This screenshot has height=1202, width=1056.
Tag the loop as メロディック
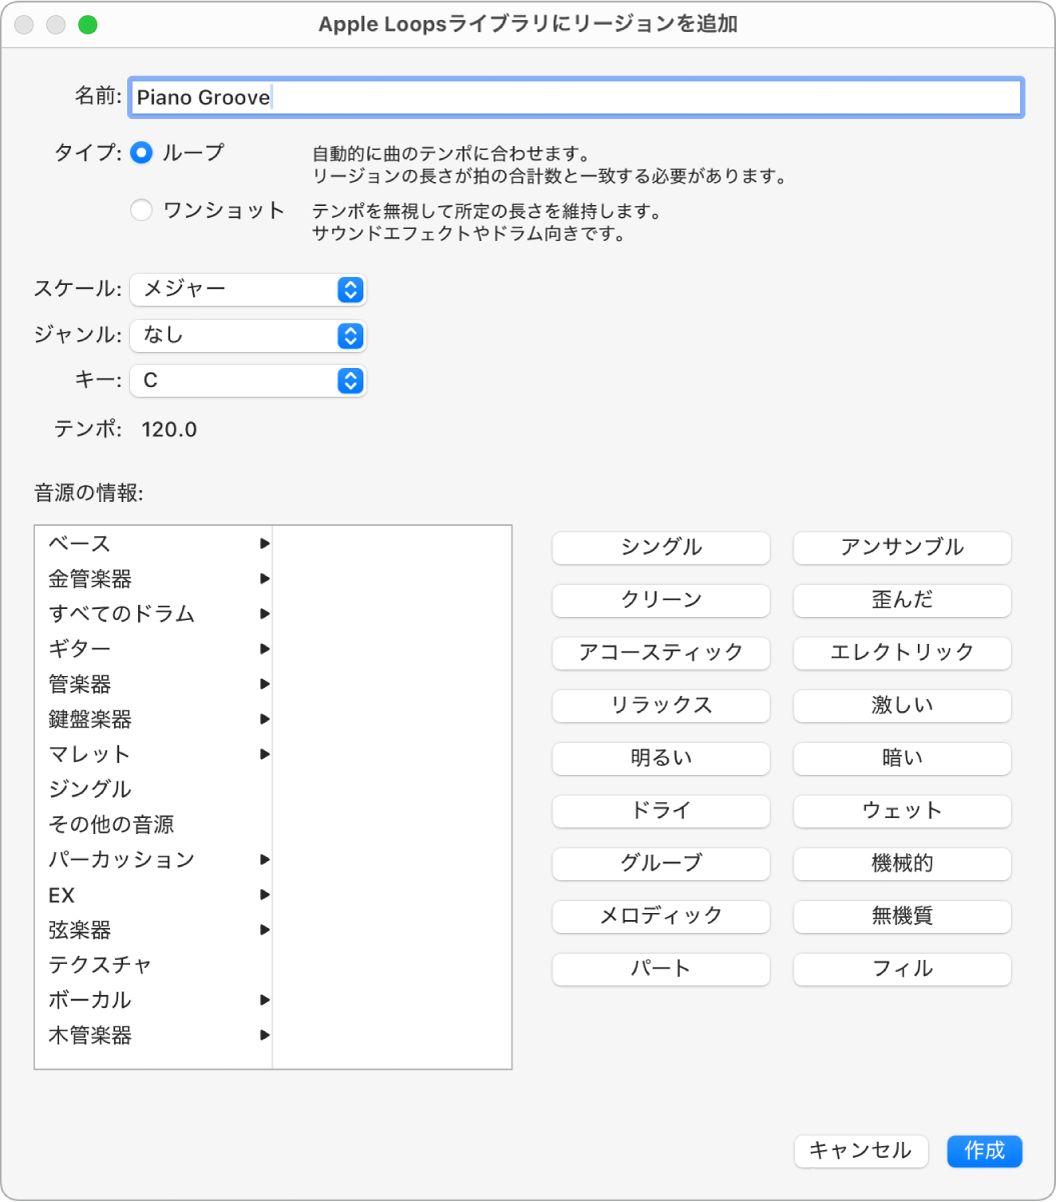(660, 916)
